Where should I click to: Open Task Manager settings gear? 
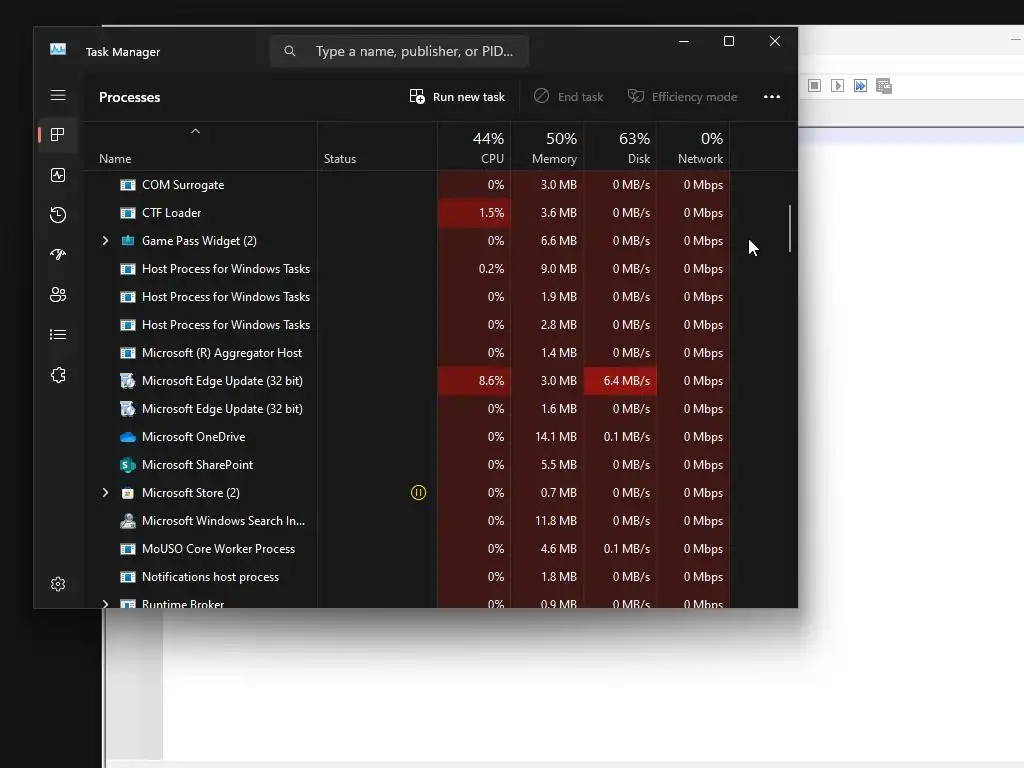pyautogui.click(x=58, y=584)
